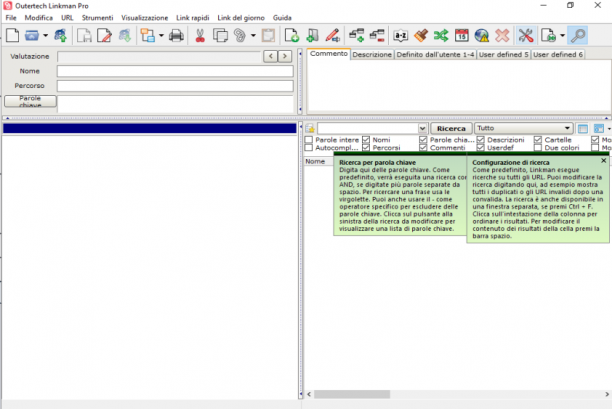This screenshot has width=612, height=409.
Task: Click the green shuffle arrows icon
Action: [x=441, y=36]
